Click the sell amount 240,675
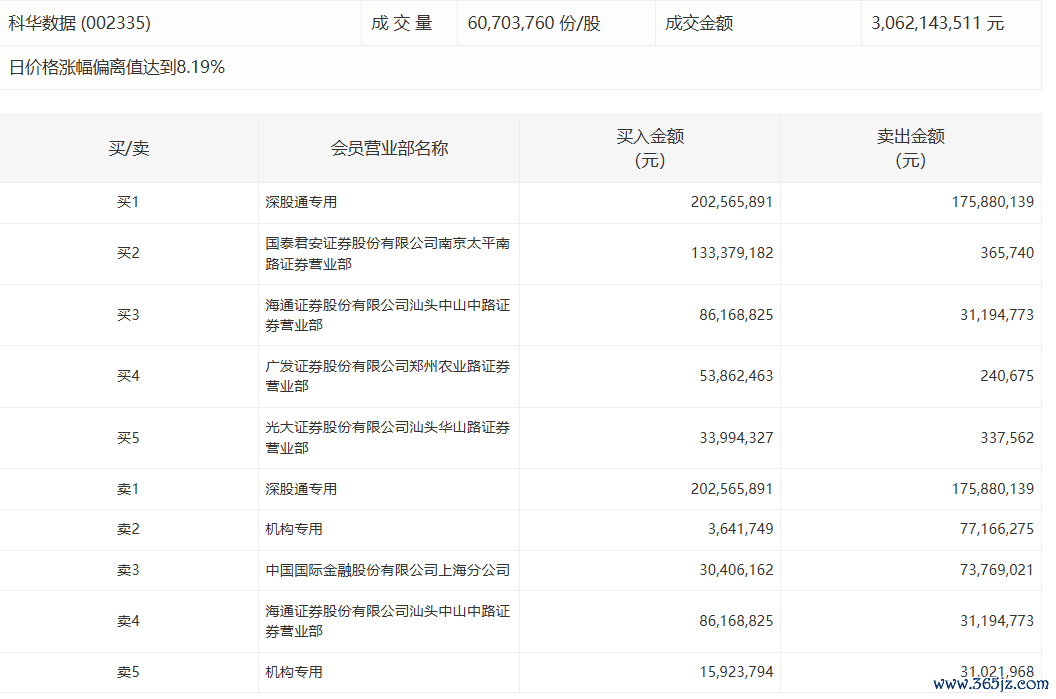Image resolution: width=1056 pixels, height=699 pixels. 1007,376
